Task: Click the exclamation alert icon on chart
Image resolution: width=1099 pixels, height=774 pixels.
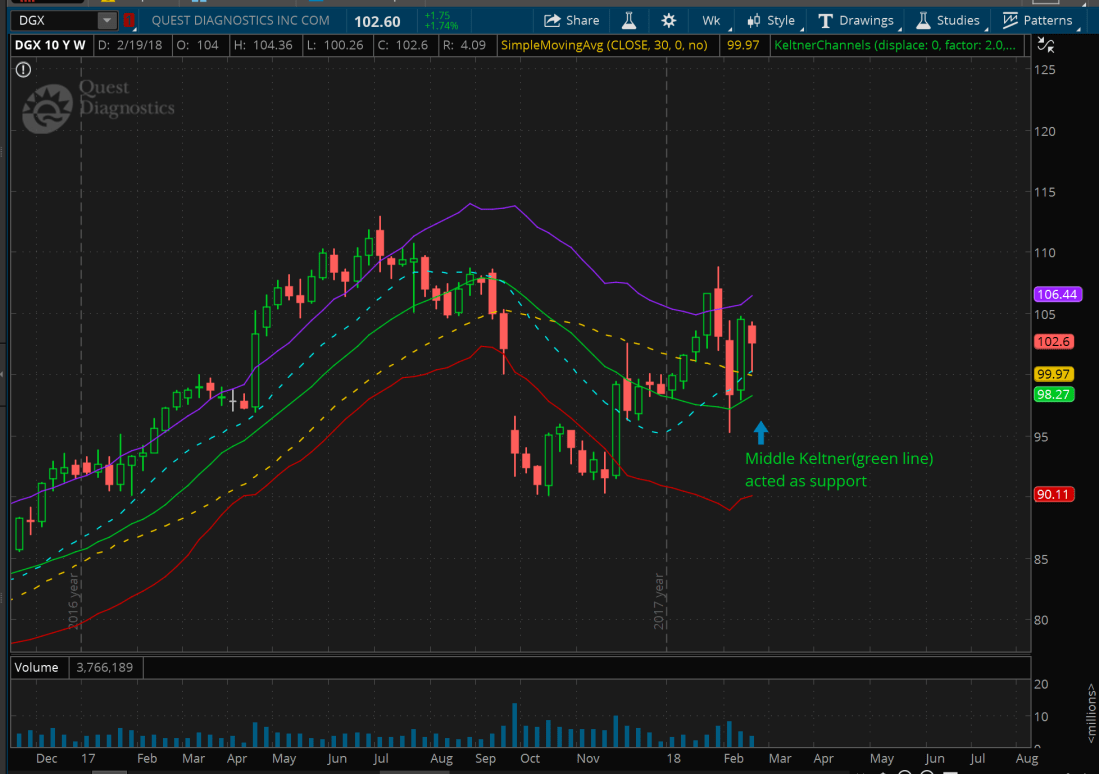Action: tap(24, 69)
